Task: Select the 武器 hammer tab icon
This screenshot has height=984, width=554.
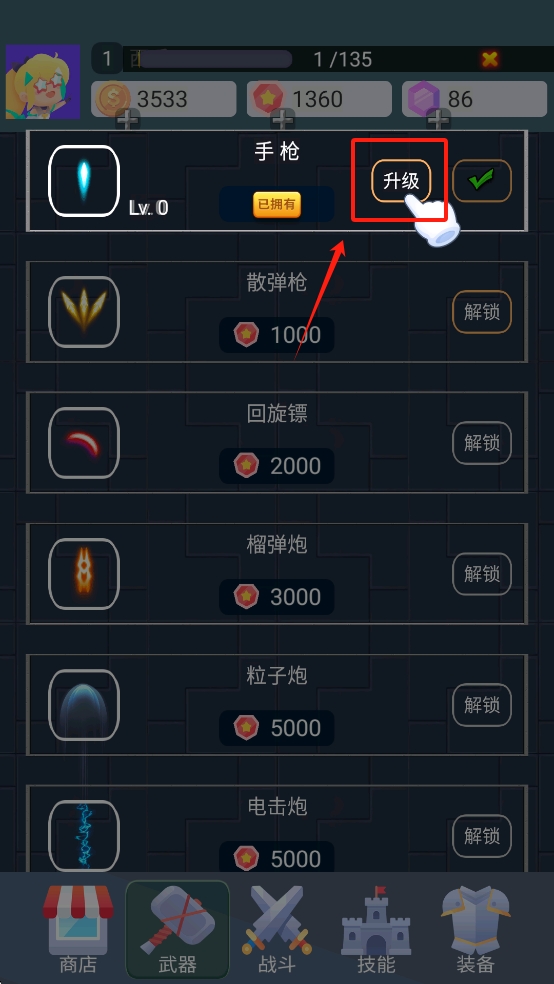Action: tap(178, 929)
